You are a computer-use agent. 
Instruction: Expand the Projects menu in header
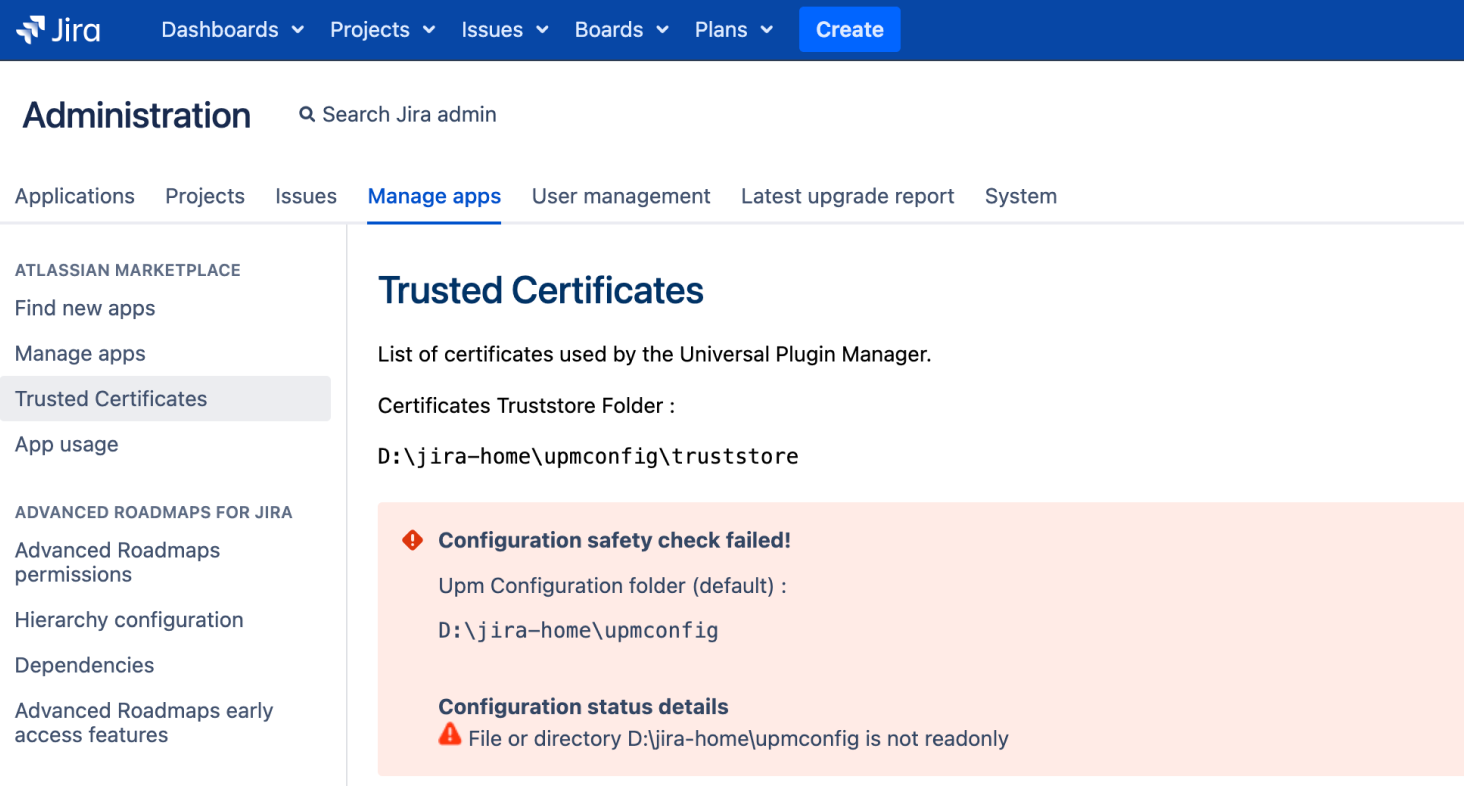pyautogui.click(x=382, y=30)
